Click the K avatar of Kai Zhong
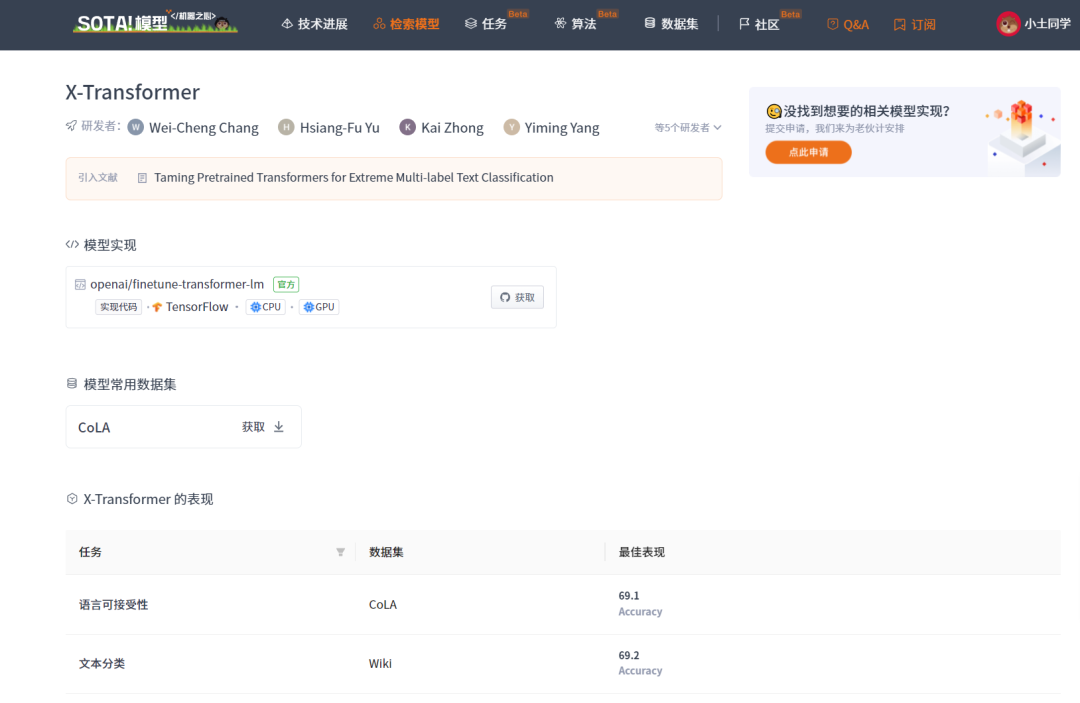Screen dimensions: 1080x703 tap(408, 127)
